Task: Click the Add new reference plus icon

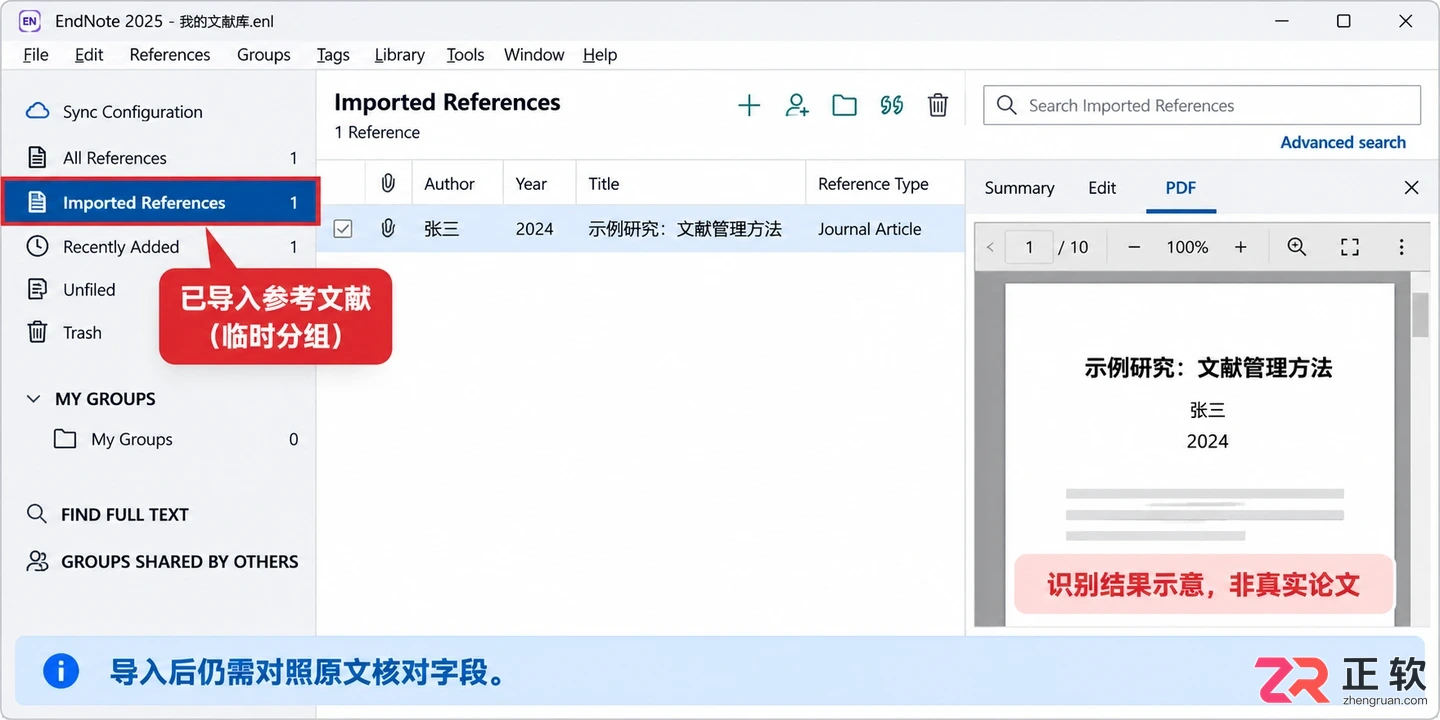Action: [749, 105]
